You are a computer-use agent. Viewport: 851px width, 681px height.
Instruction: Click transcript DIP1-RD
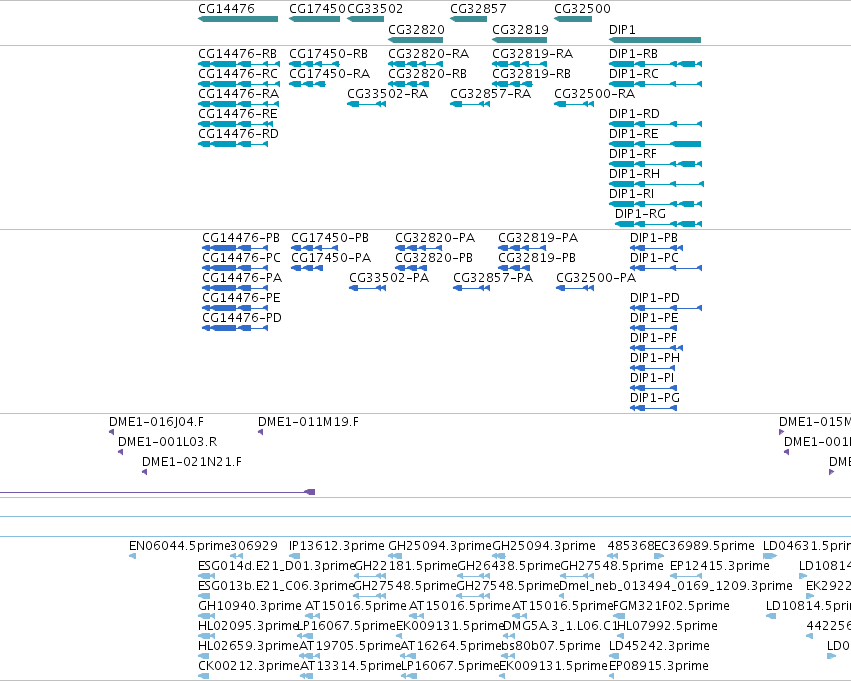click(x=655, y=124)
